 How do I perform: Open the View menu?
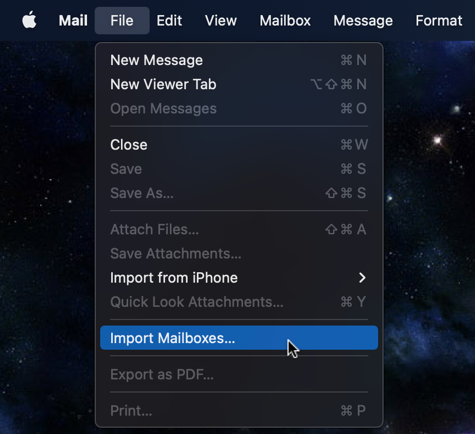tap(221, 21)
